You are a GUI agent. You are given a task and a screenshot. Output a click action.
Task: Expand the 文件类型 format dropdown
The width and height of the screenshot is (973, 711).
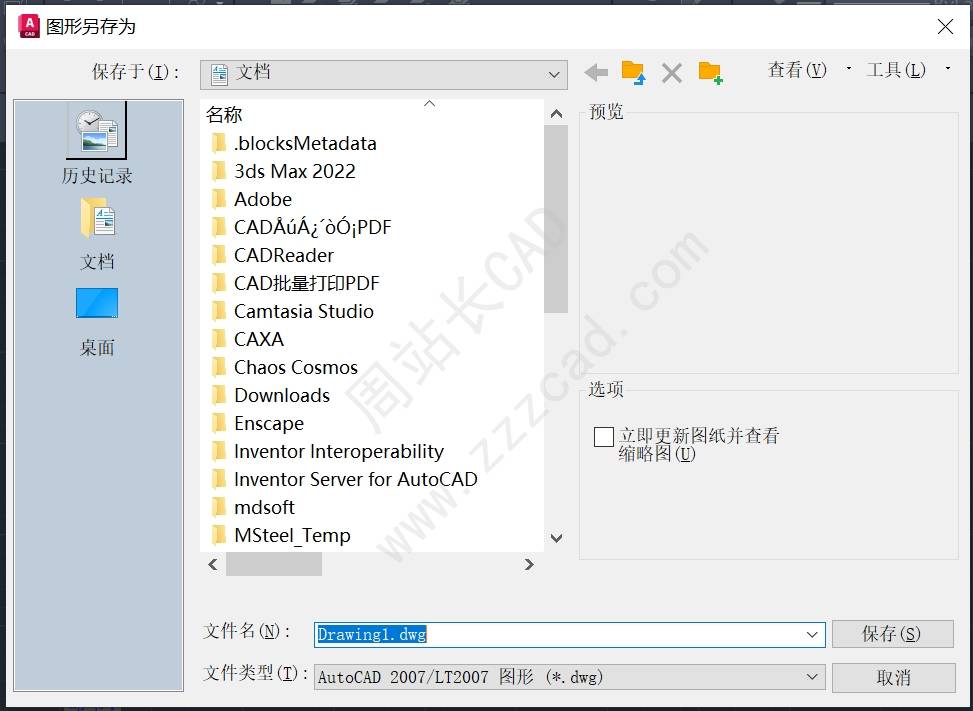(812, 677)
